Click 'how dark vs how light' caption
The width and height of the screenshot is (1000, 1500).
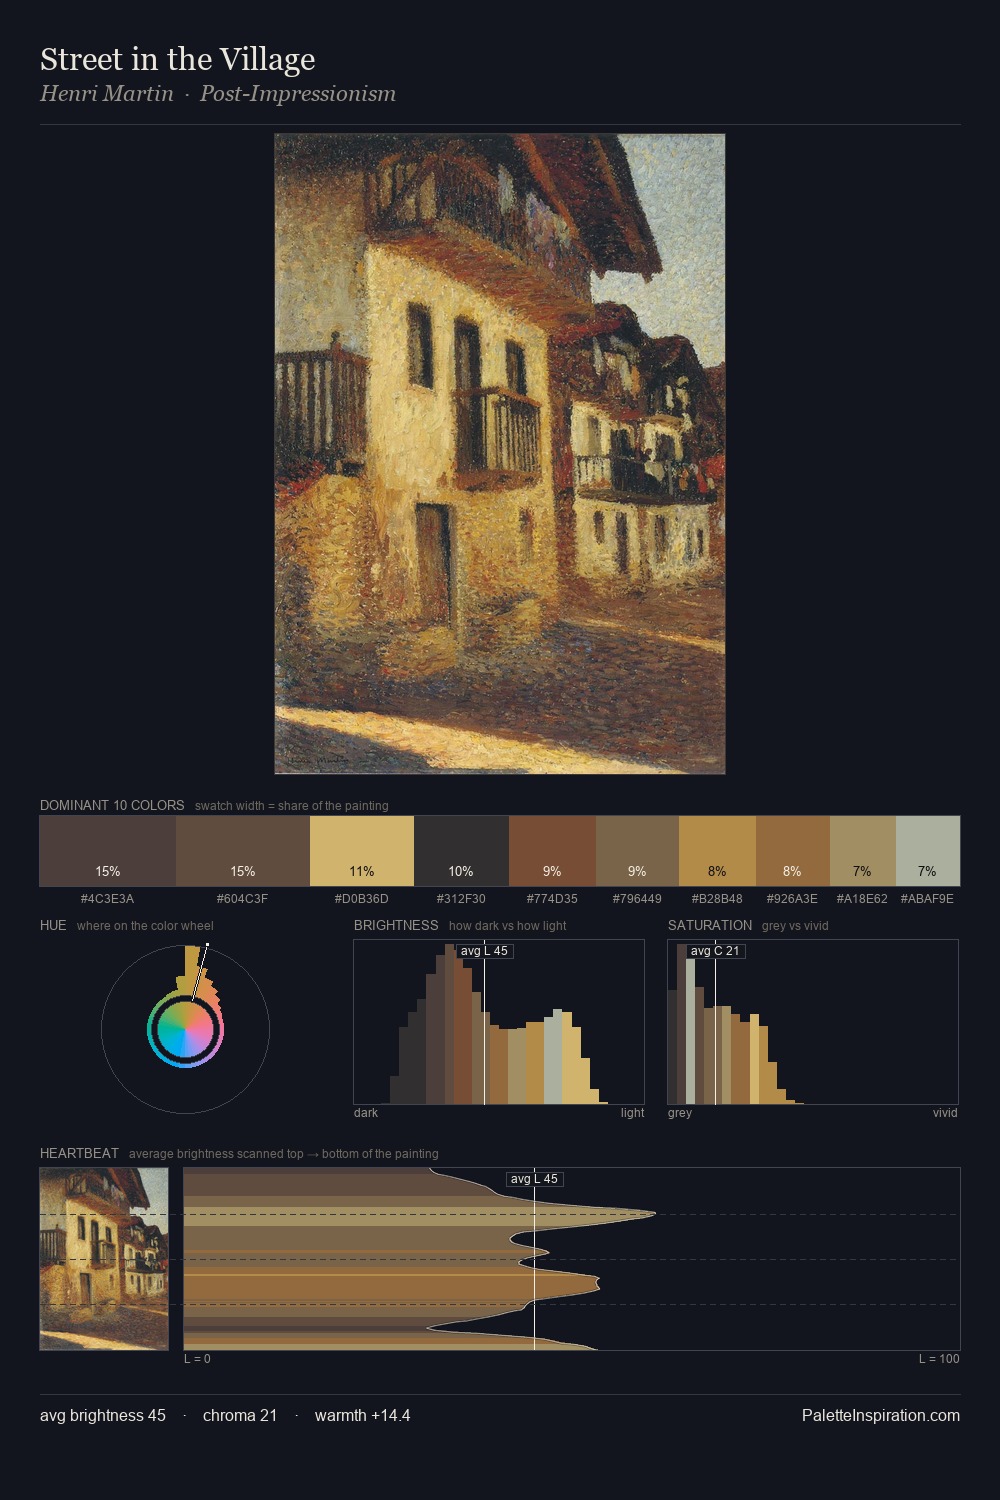tap(508, 926)
